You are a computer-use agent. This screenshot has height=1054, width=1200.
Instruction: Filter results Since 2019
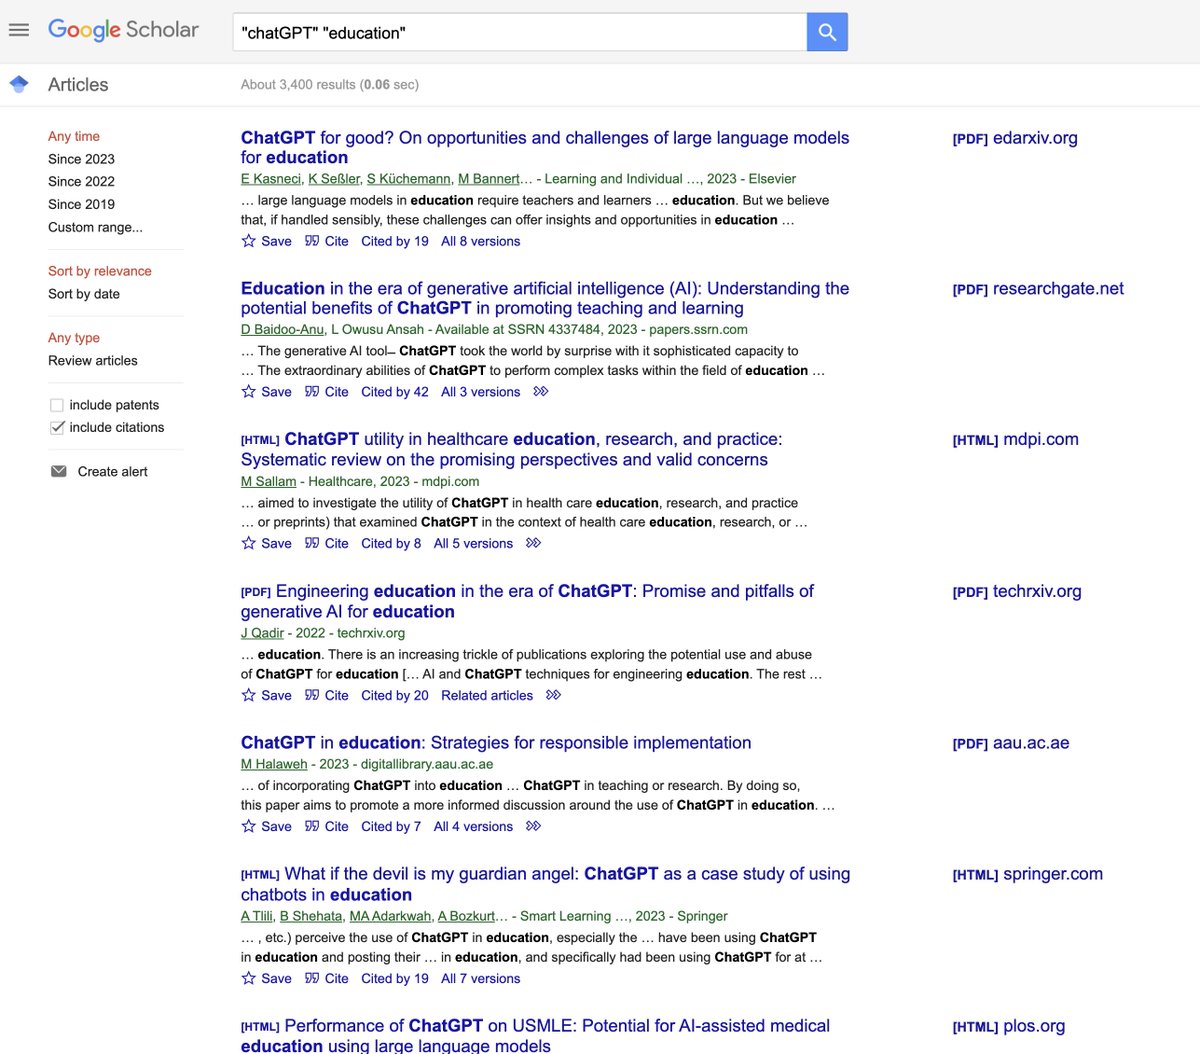click(x=81, y=204)
